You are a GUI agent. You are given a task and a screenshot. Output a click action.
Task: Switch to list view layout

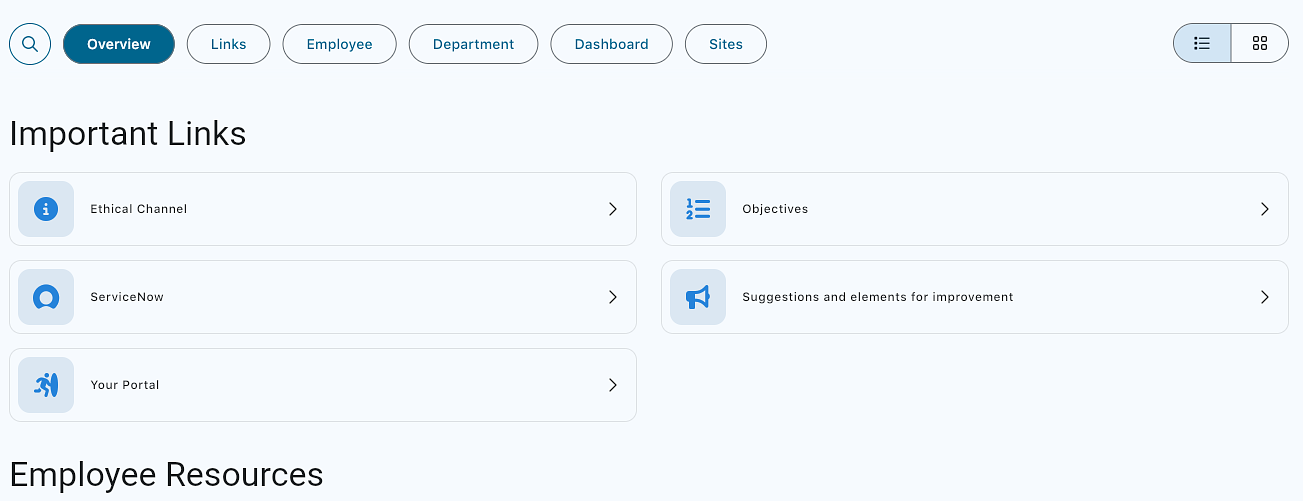[1202, 44]
